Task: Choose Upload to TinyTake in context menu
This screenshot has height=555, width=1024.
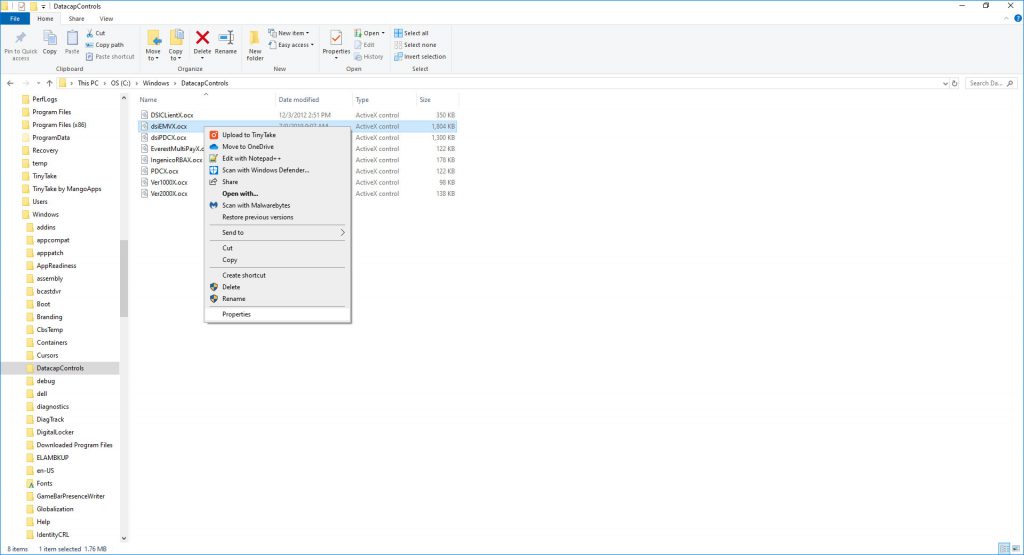Action: [x=278, y=135]
